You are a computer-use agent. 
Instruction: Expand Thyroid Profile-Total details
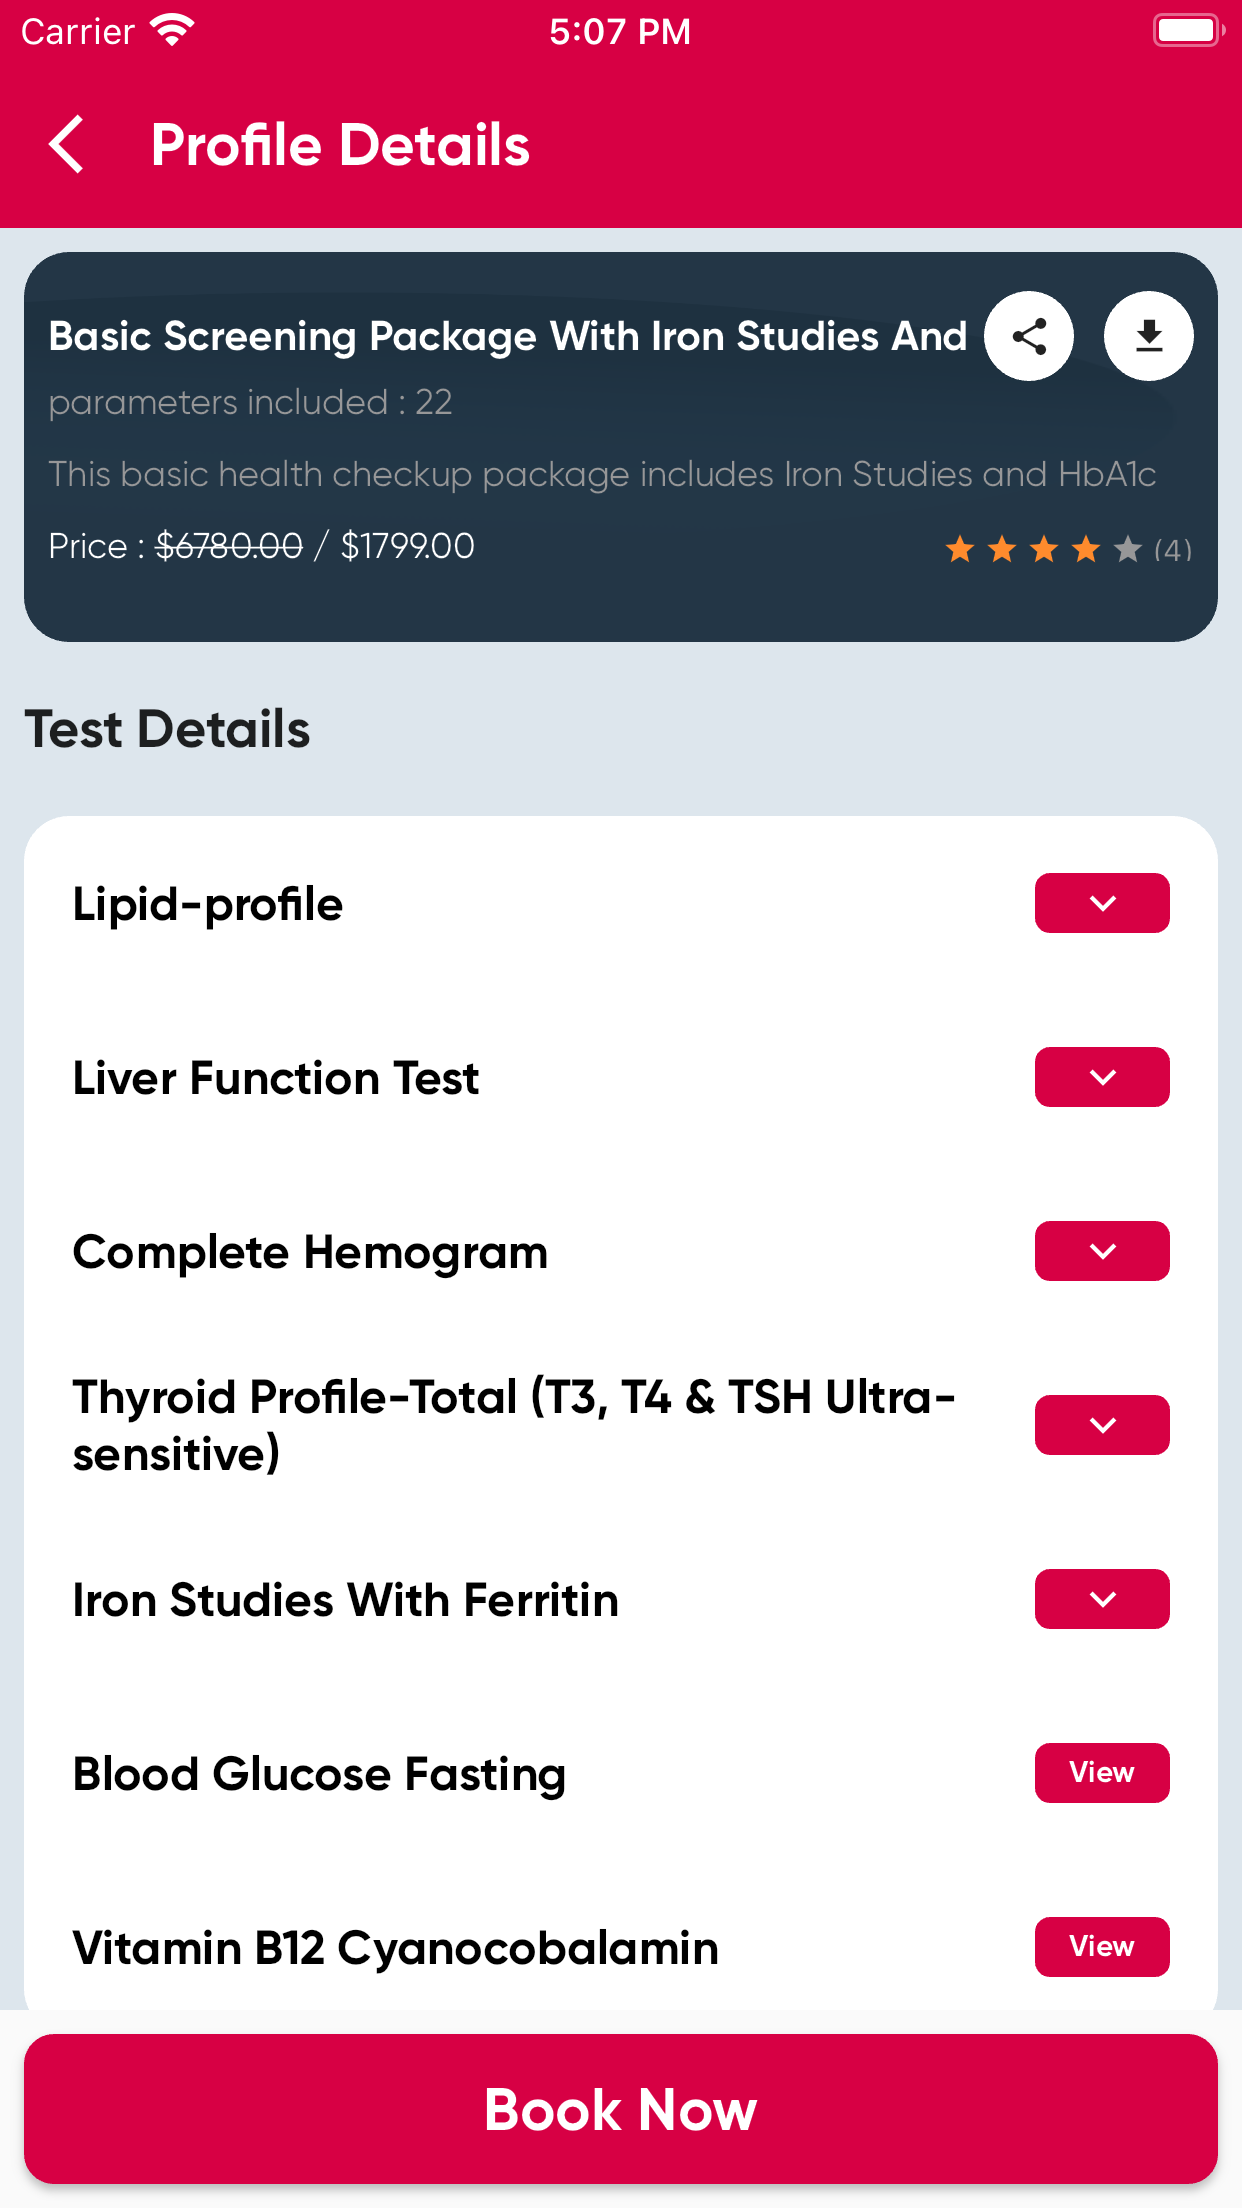point(1102,1425)
